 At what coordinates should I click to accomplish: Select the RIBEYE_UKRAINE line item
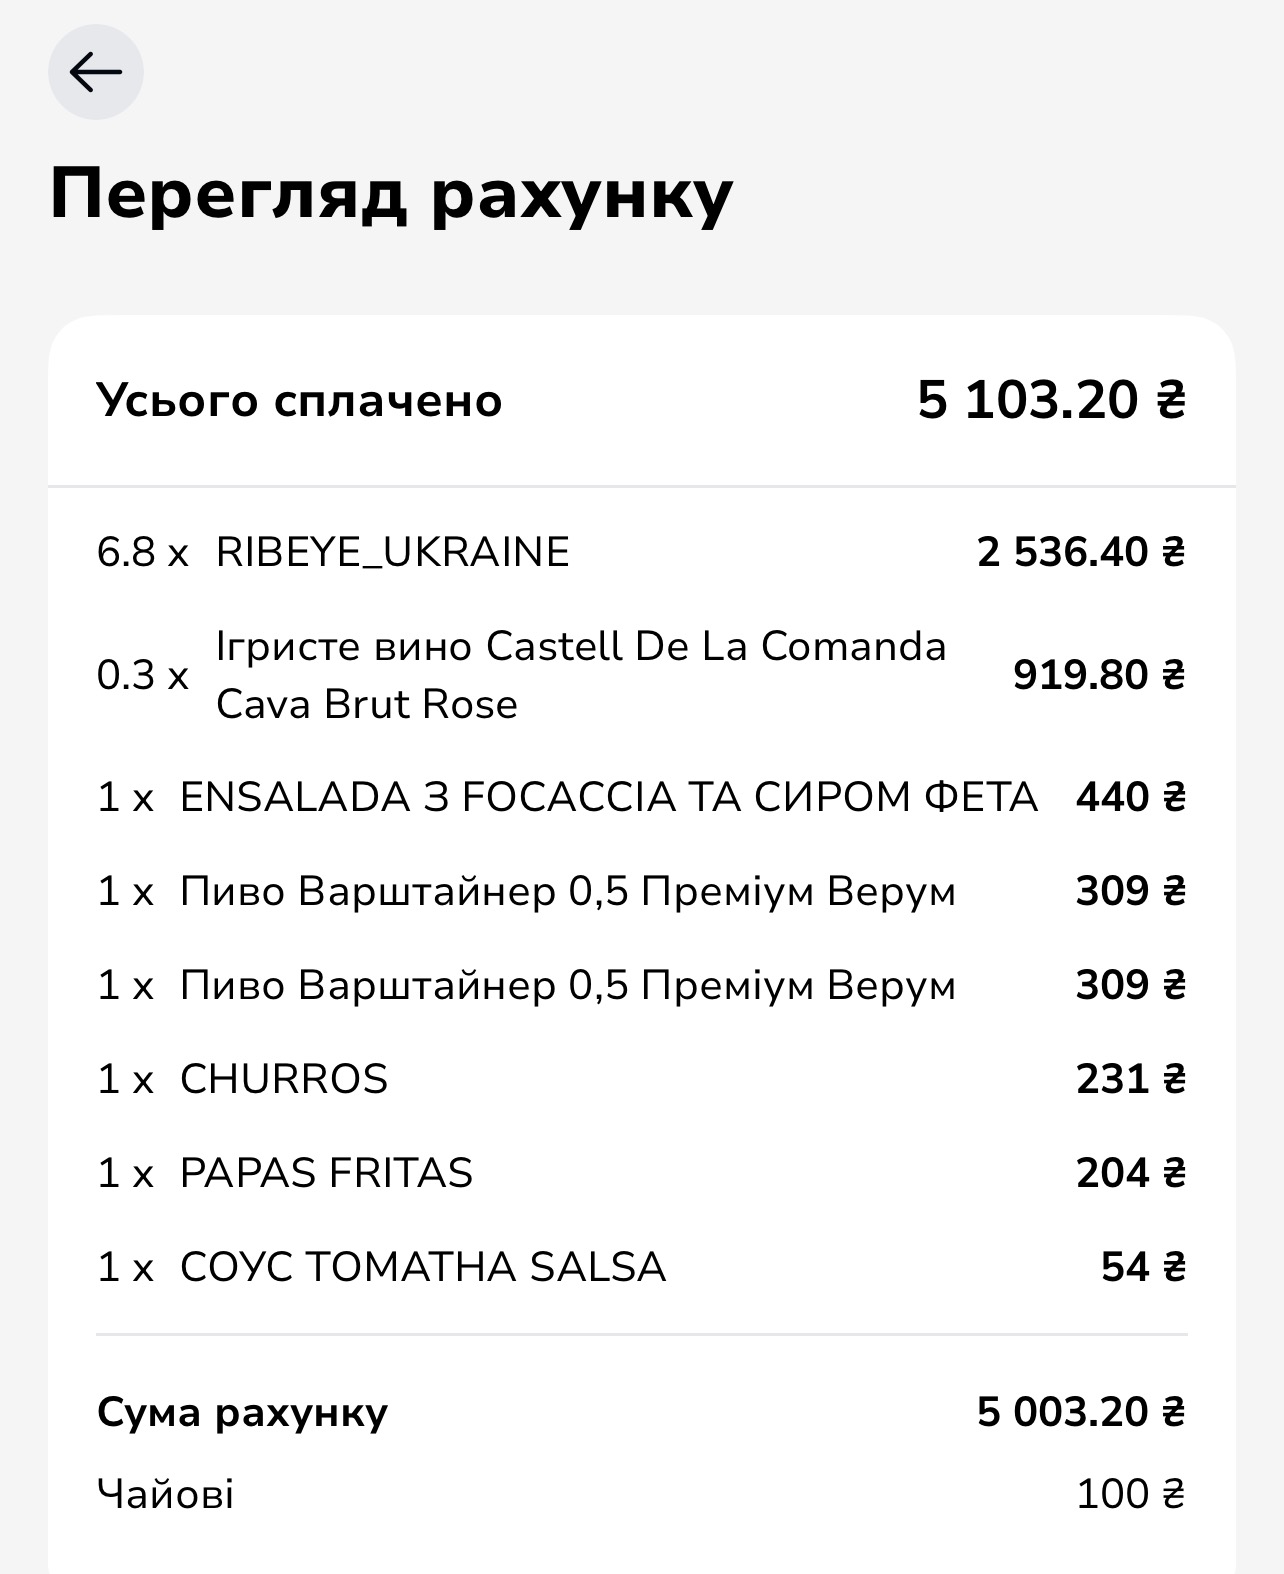point(641,552)
